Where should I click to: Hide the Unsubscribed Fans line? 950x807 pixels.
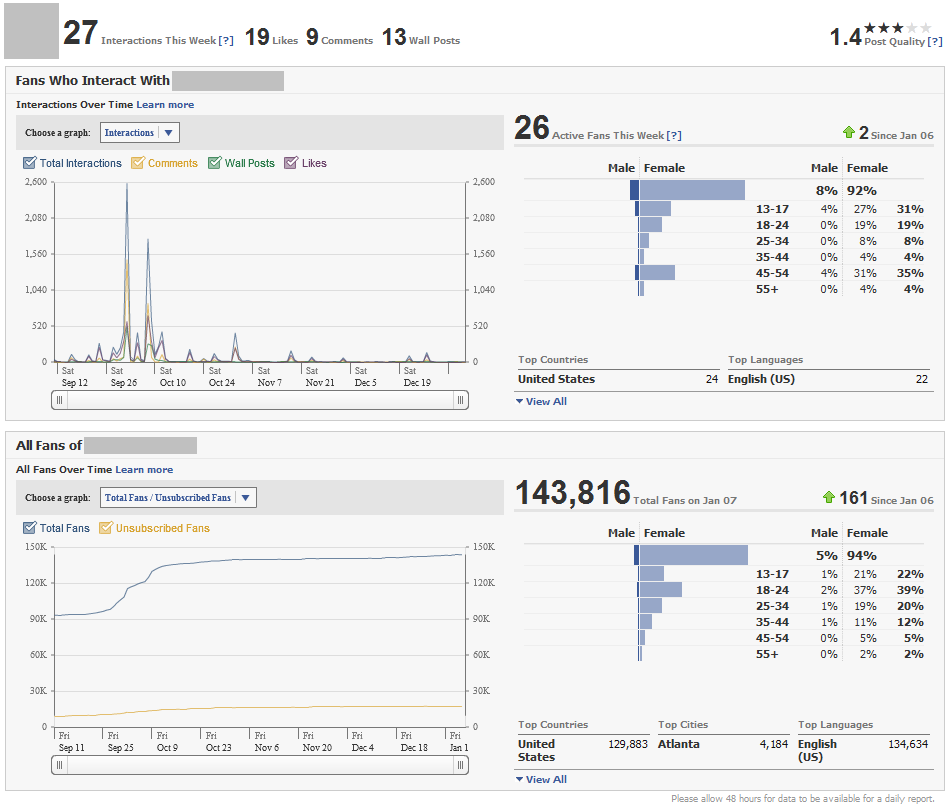coord(106,528)
